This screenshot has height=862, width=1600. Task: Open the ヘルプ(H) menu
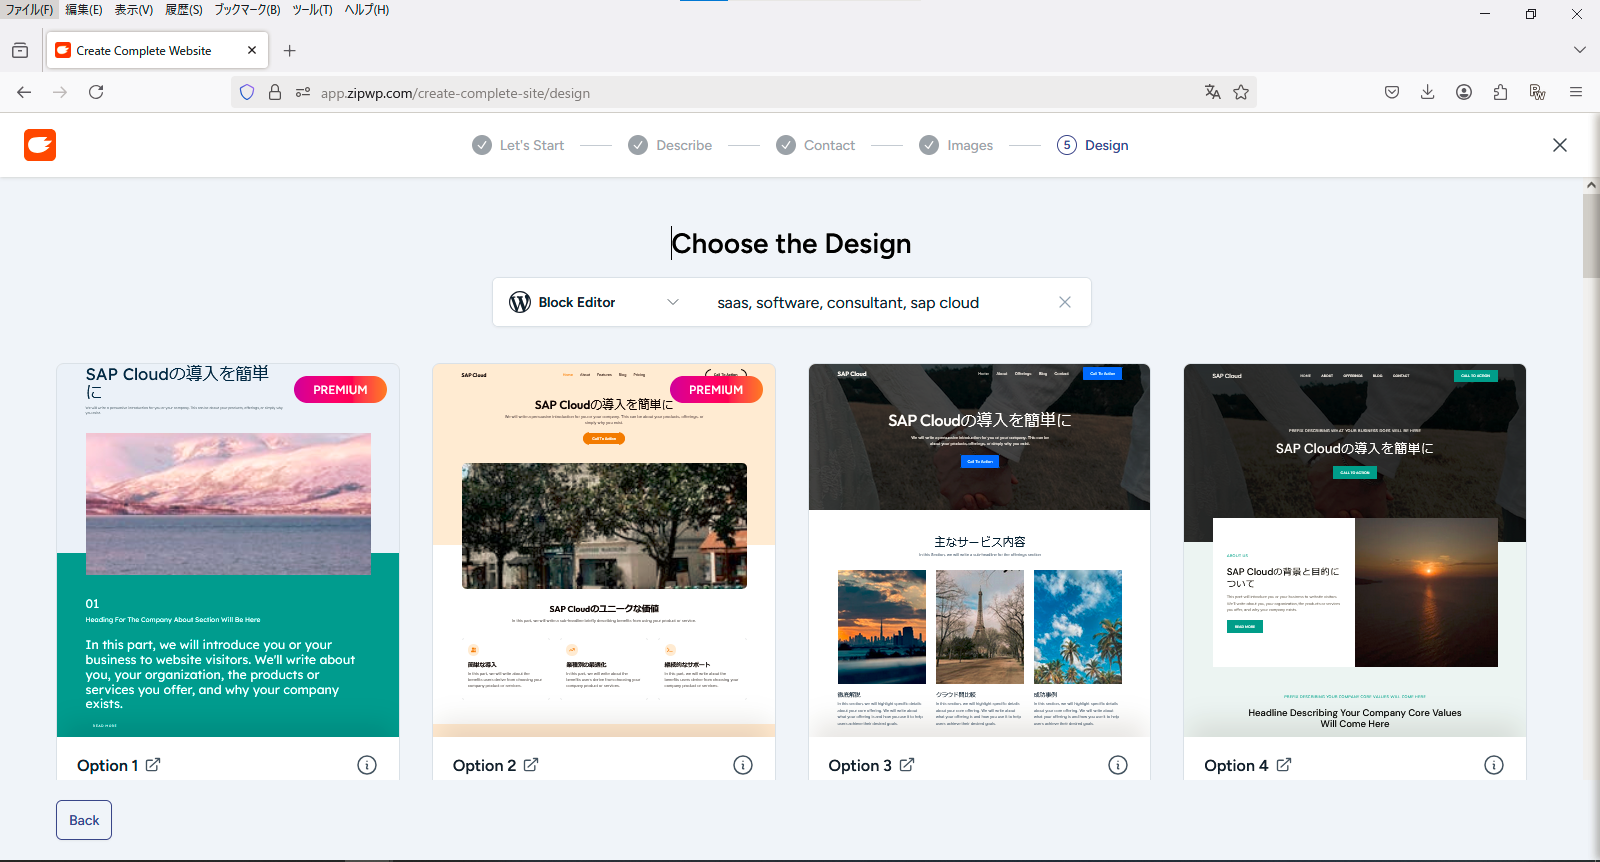point(367,9)
